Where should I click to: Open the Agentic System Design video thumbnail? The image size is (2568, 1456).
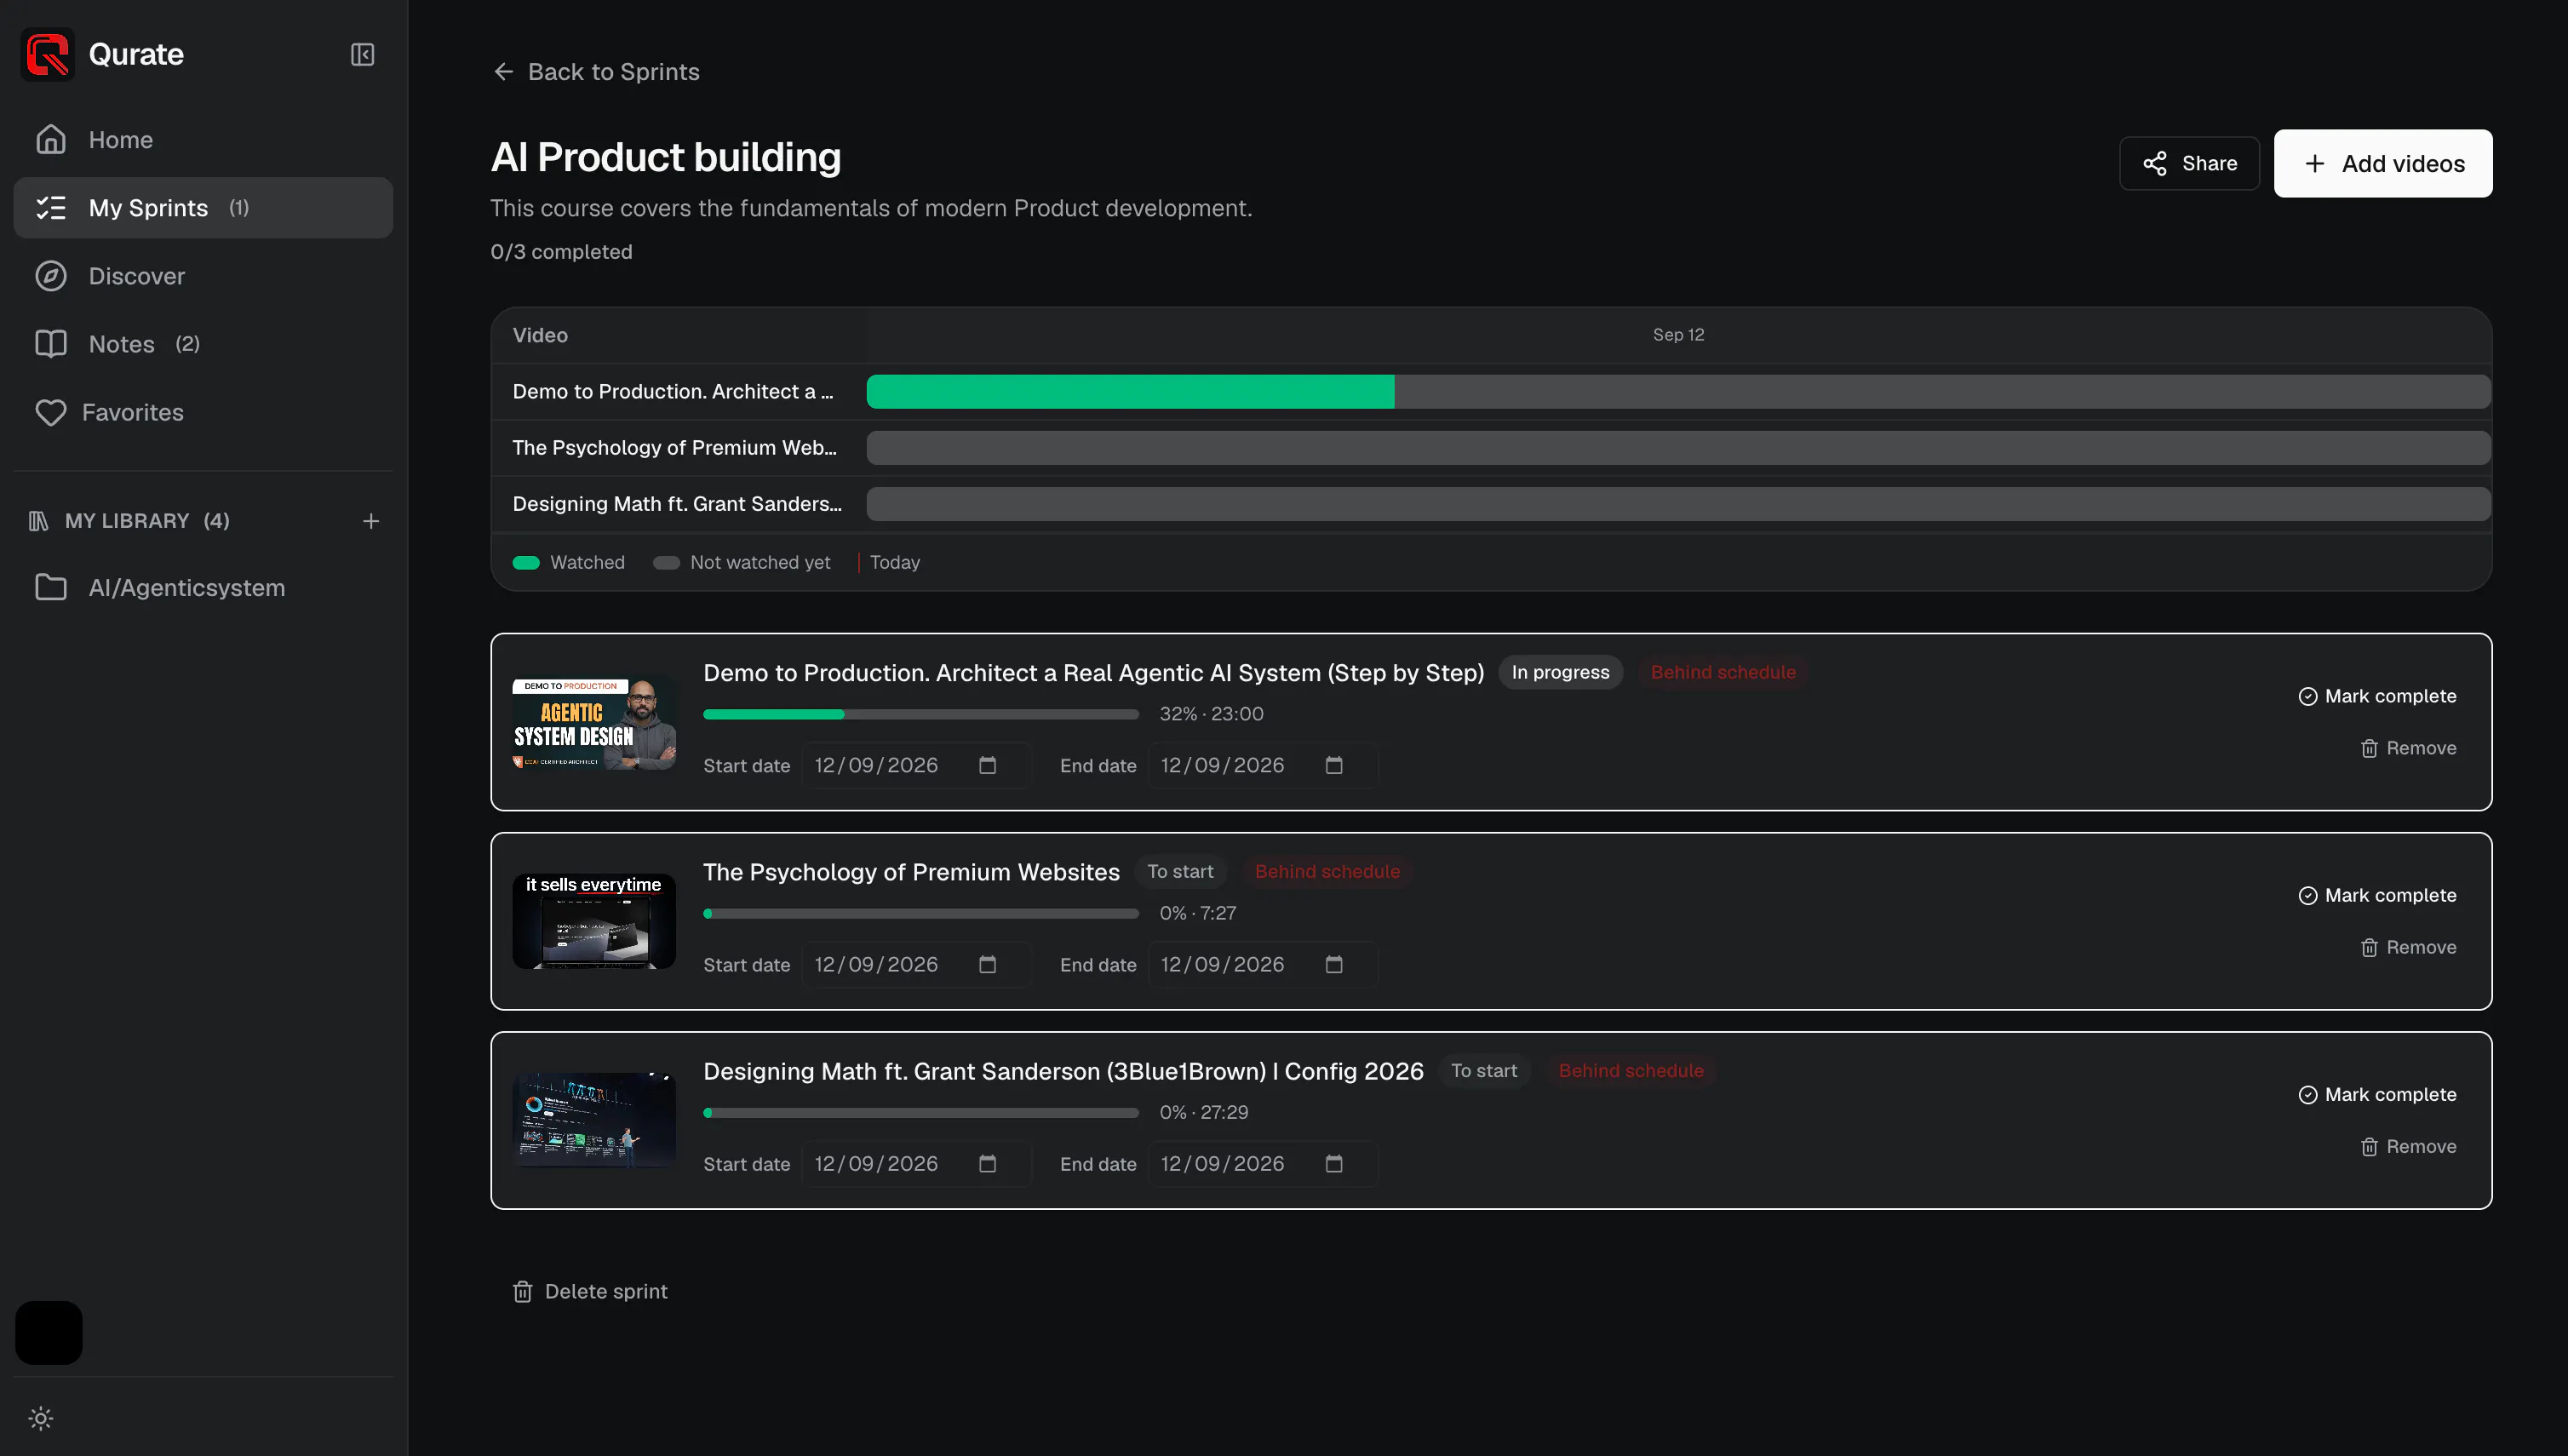pos(594,722)
